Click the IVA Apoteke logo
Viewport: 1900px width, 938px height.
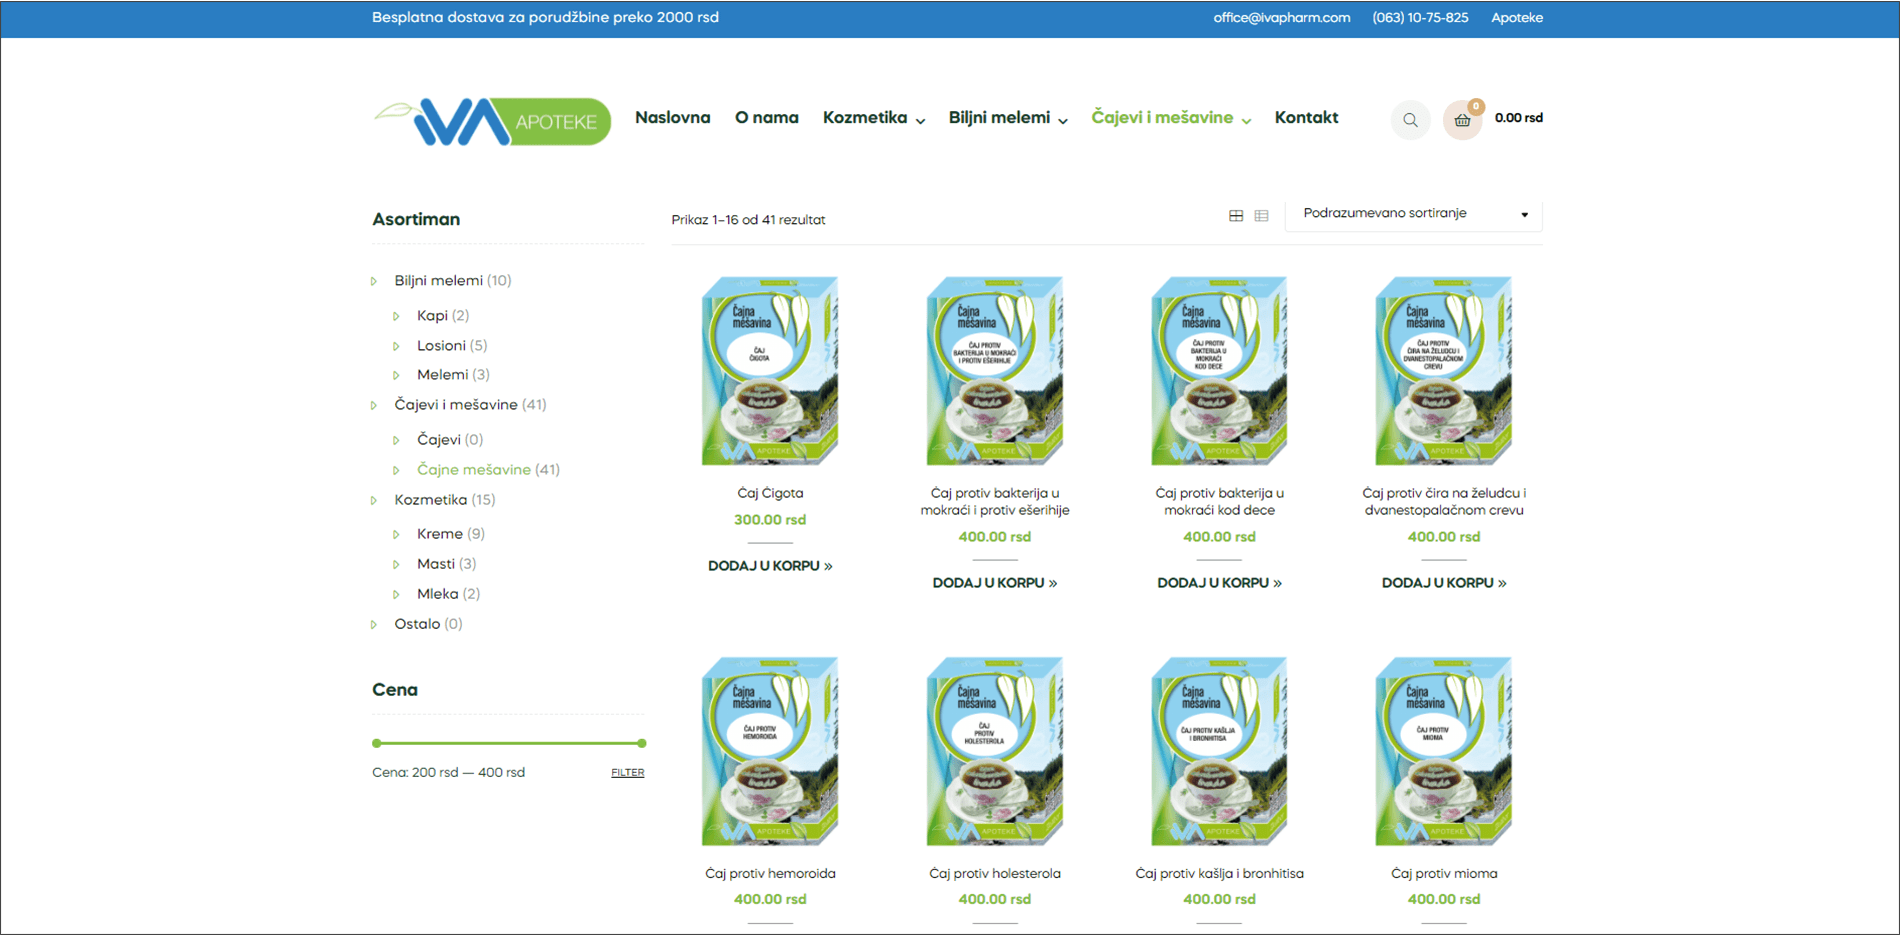(493, 121)
